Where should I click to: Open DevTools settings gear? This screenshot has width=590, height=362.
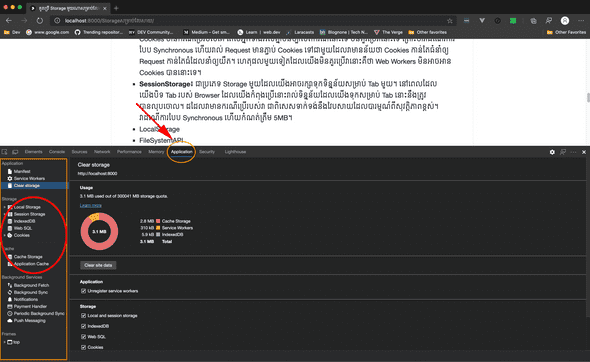point(552,152)
